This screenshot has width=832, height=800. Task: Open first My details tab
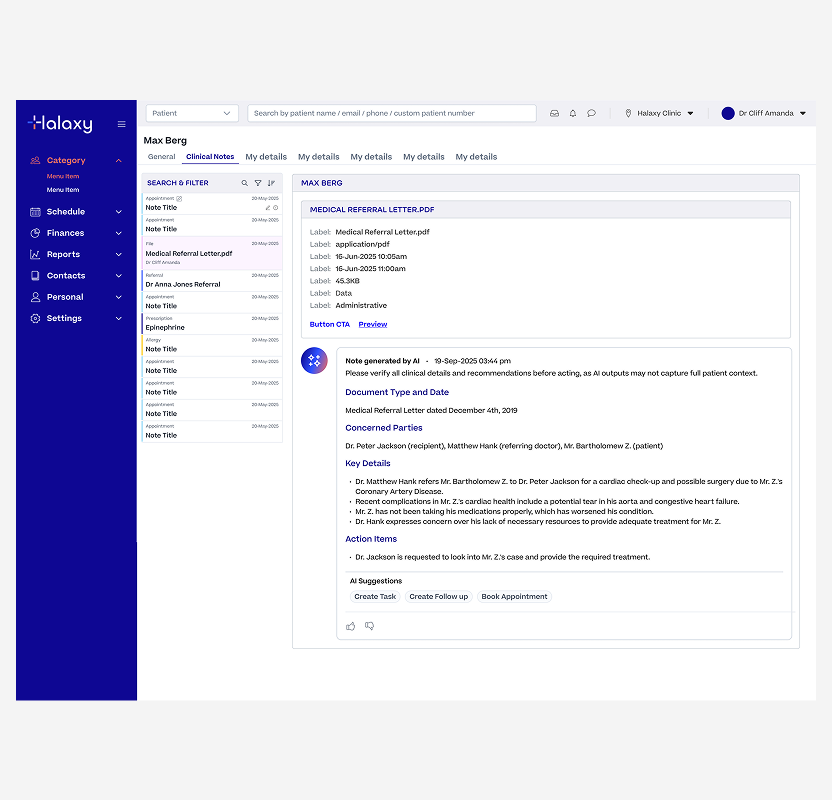pos(266,157)
